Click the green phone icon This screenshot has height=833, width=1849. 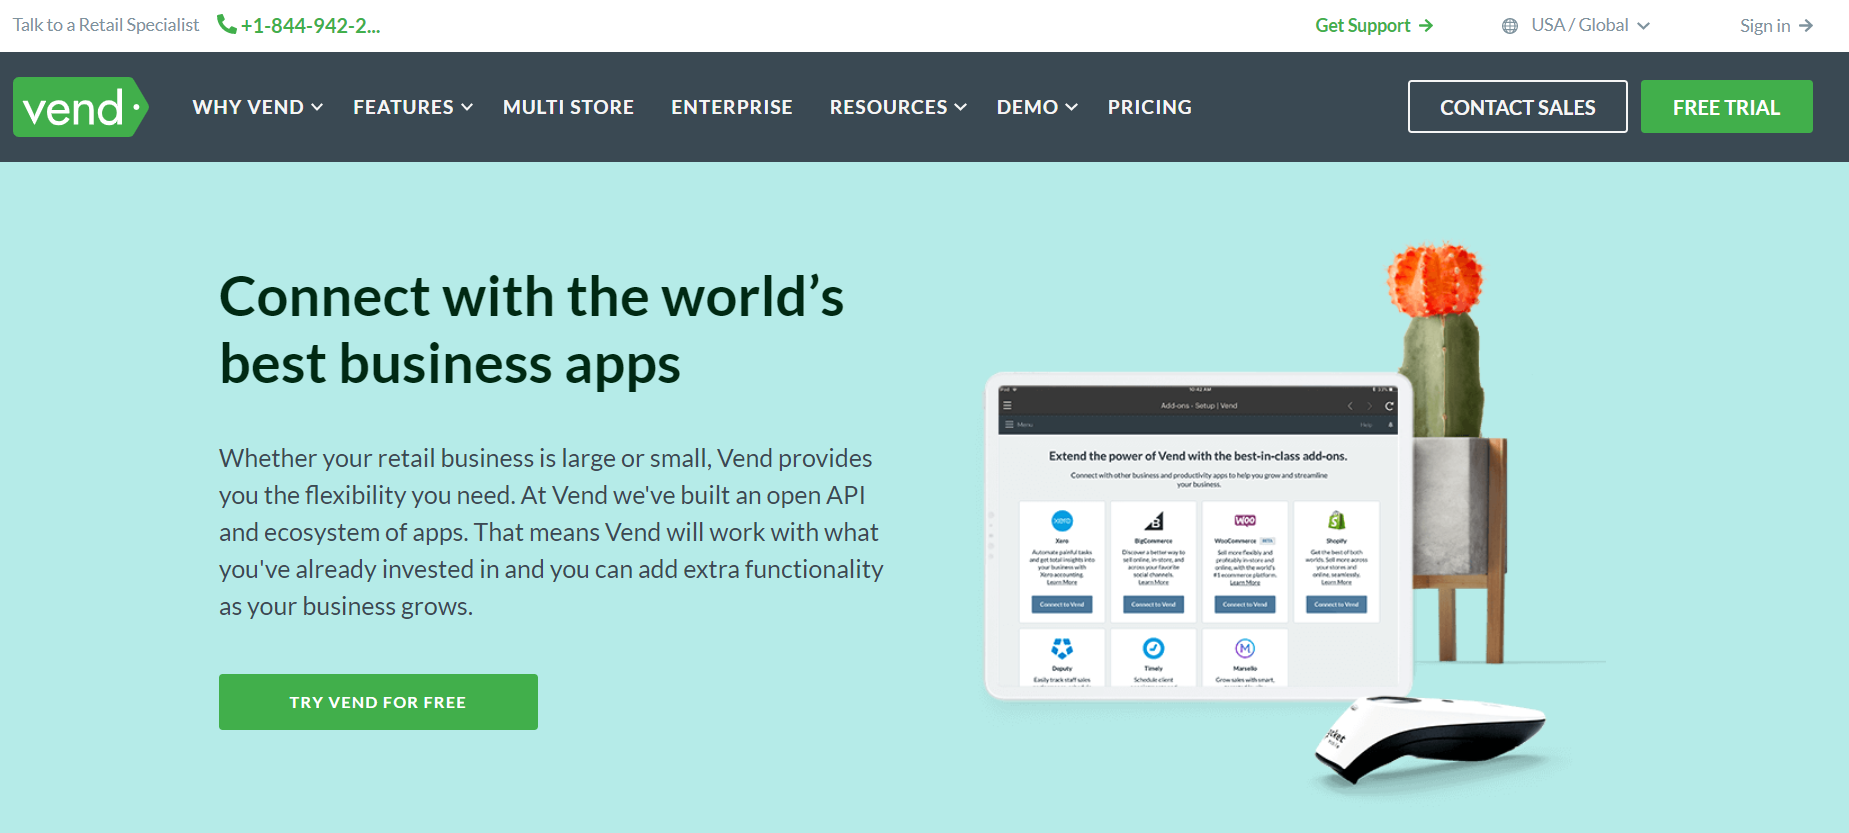click(x=227, y=24)
